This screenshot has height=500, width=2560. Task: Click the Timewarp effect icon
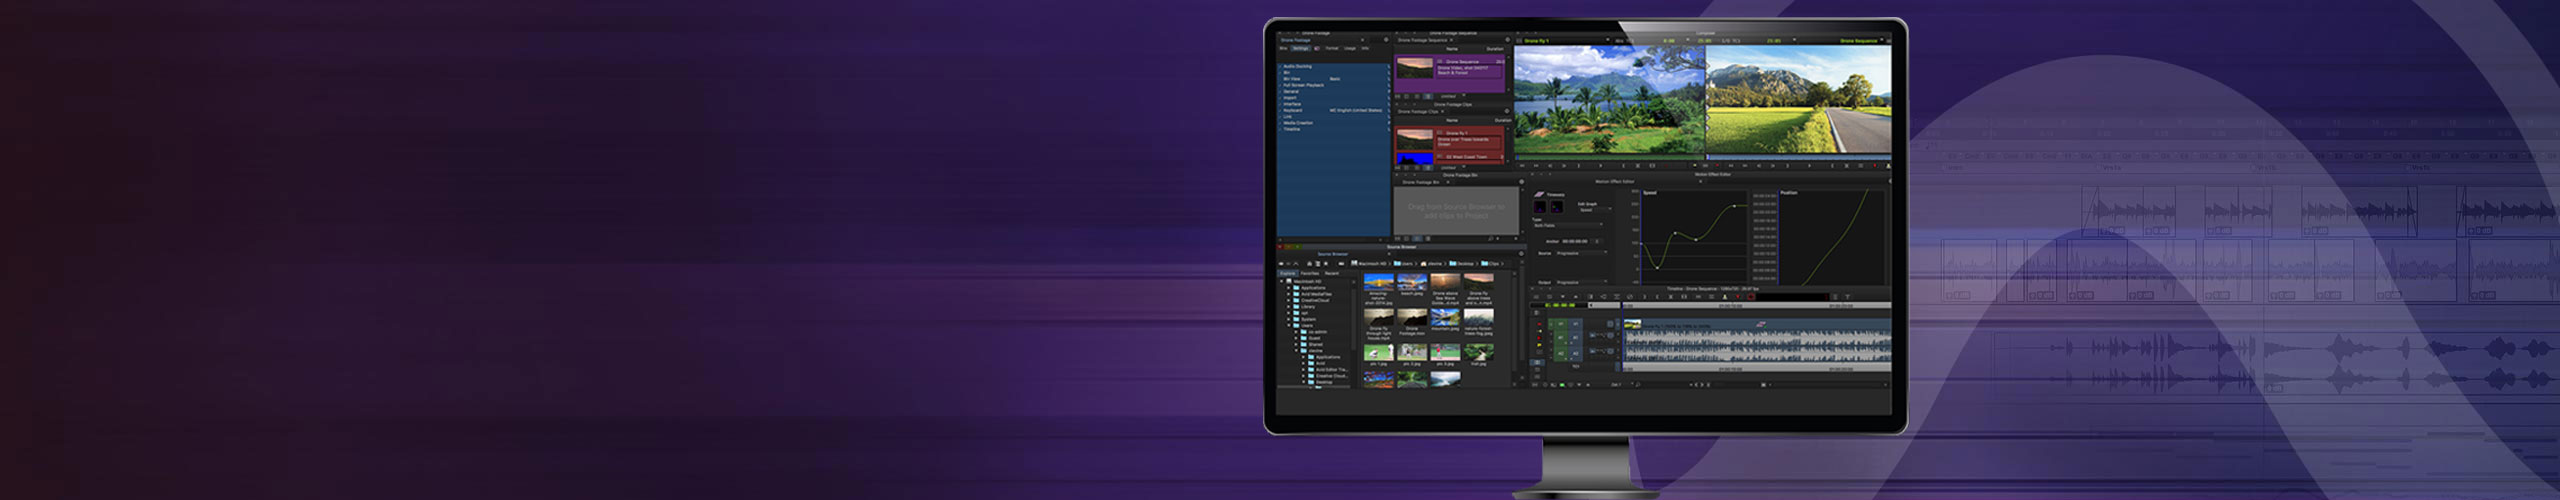pos(1539,194)
